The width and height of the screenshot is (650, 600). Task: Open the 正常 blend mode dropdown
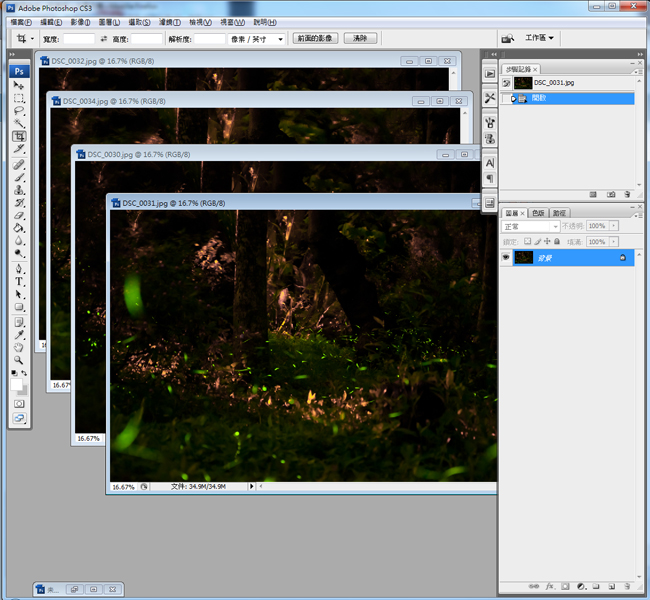(x=530, y=226)
